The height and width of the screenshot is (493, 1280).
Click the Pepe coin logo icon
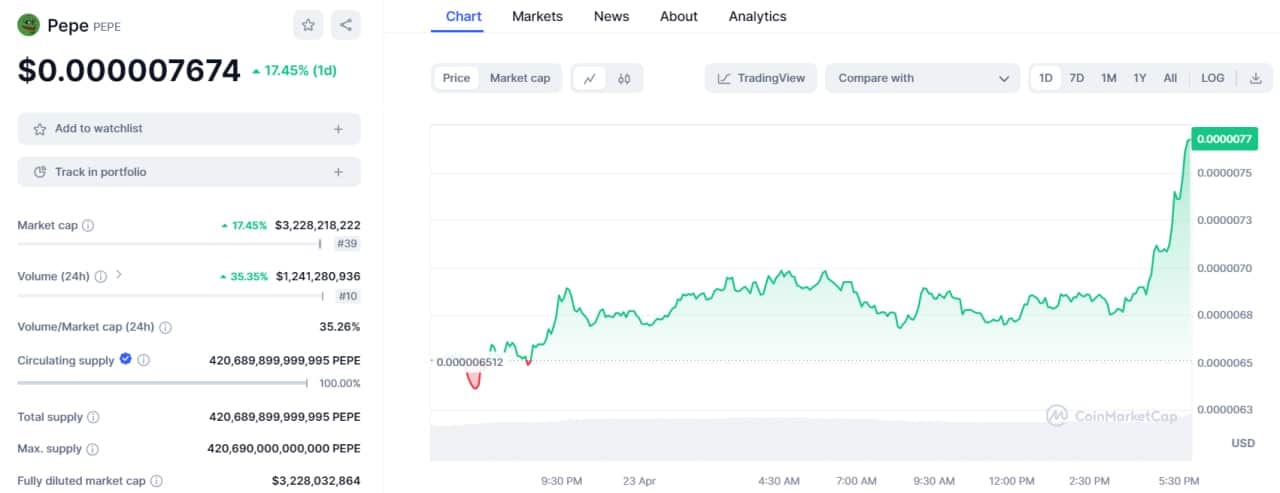coord(28,25)
